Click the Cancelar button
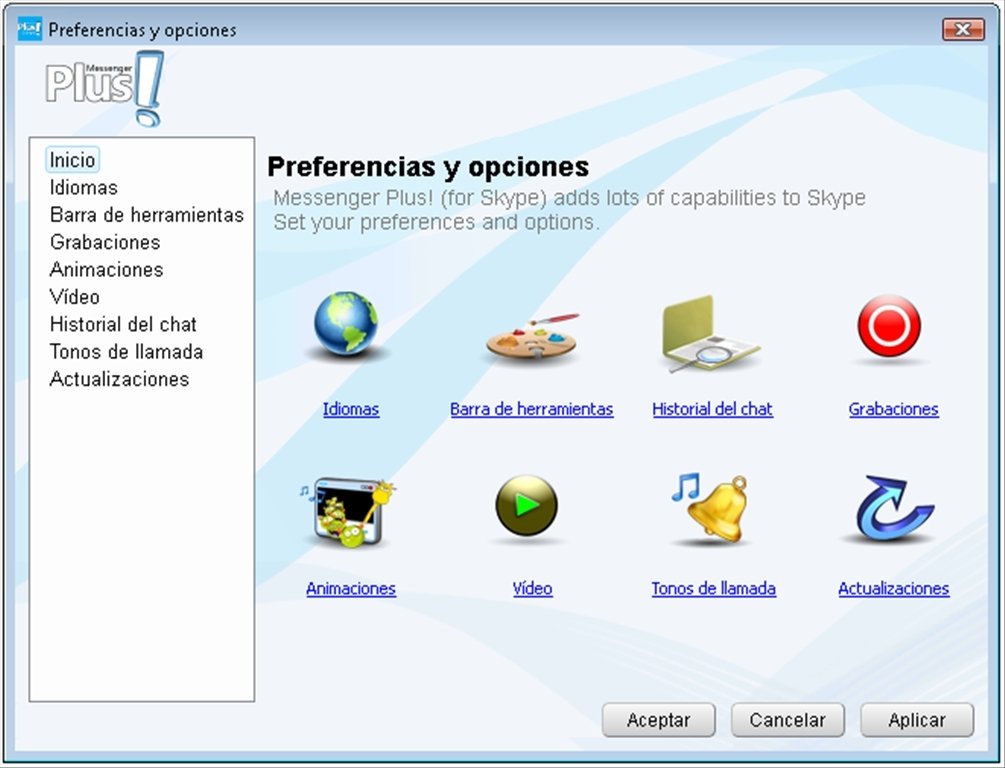The width and height of the screenshot is (1005, 768). 788,720
